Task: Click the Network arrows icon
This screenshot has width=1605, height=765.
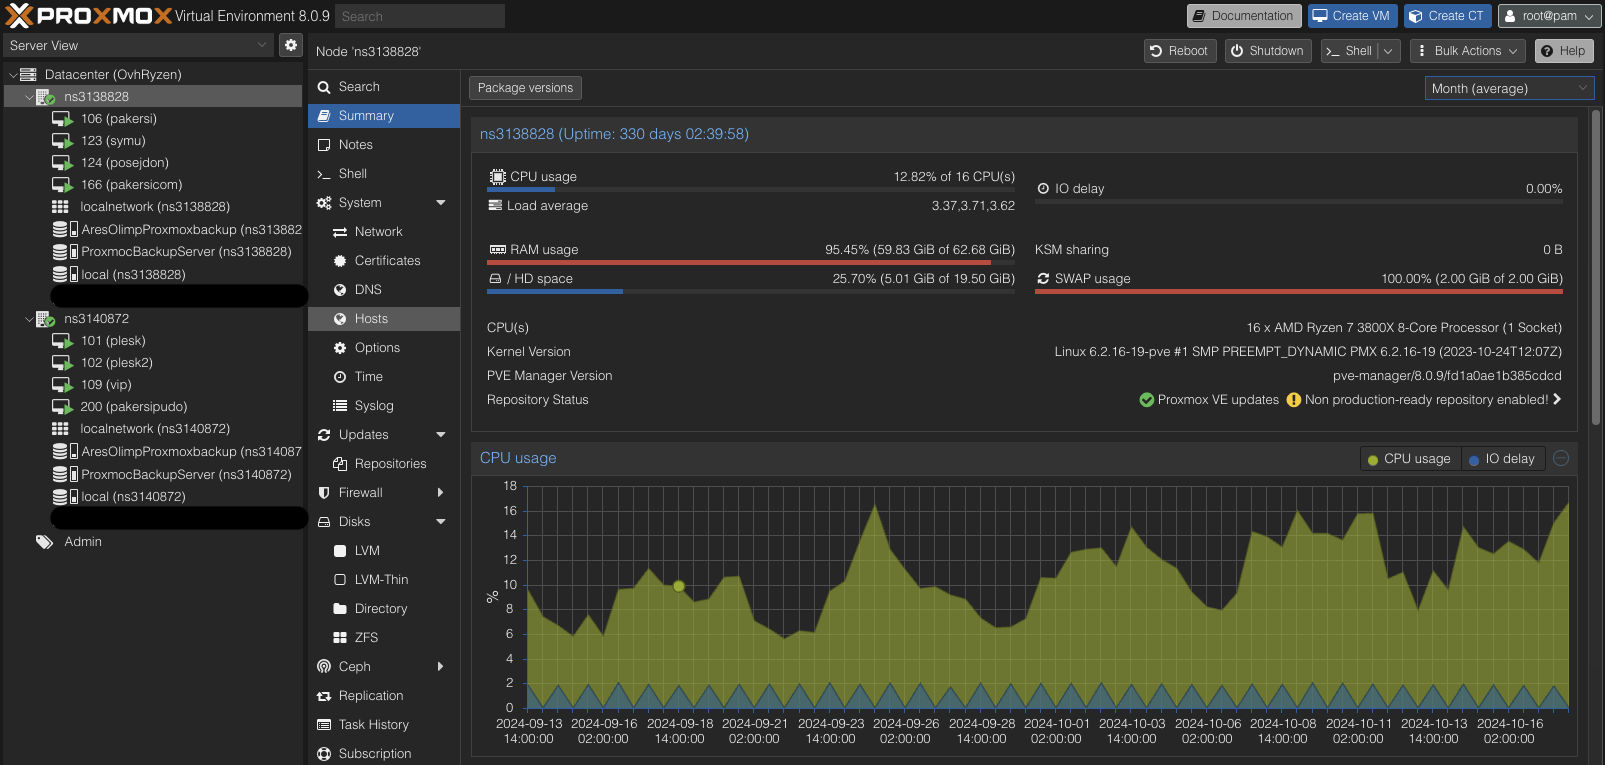Action: click(340, 232)
